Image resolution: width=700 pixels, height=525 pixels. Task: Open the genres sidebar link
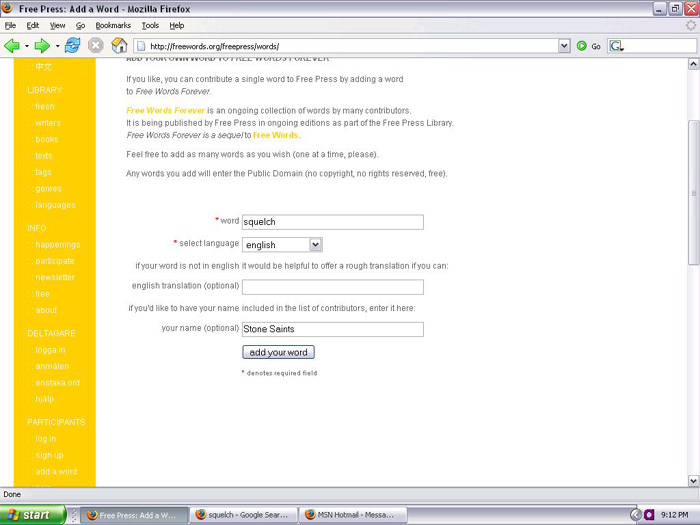pyautogui.click(x=48, y=189)
